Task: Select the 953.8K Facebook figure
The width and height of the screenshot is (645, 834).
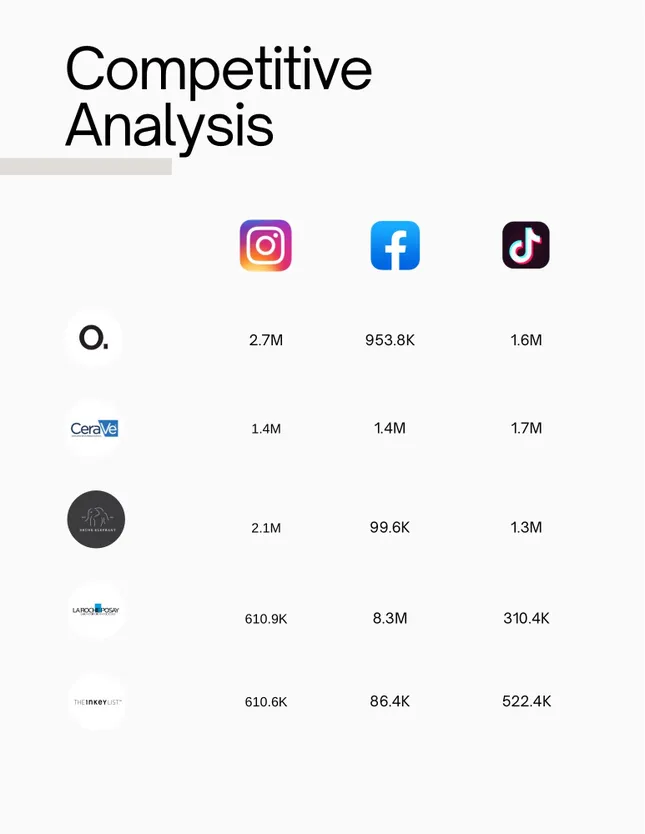Action: tap(390, 340)
